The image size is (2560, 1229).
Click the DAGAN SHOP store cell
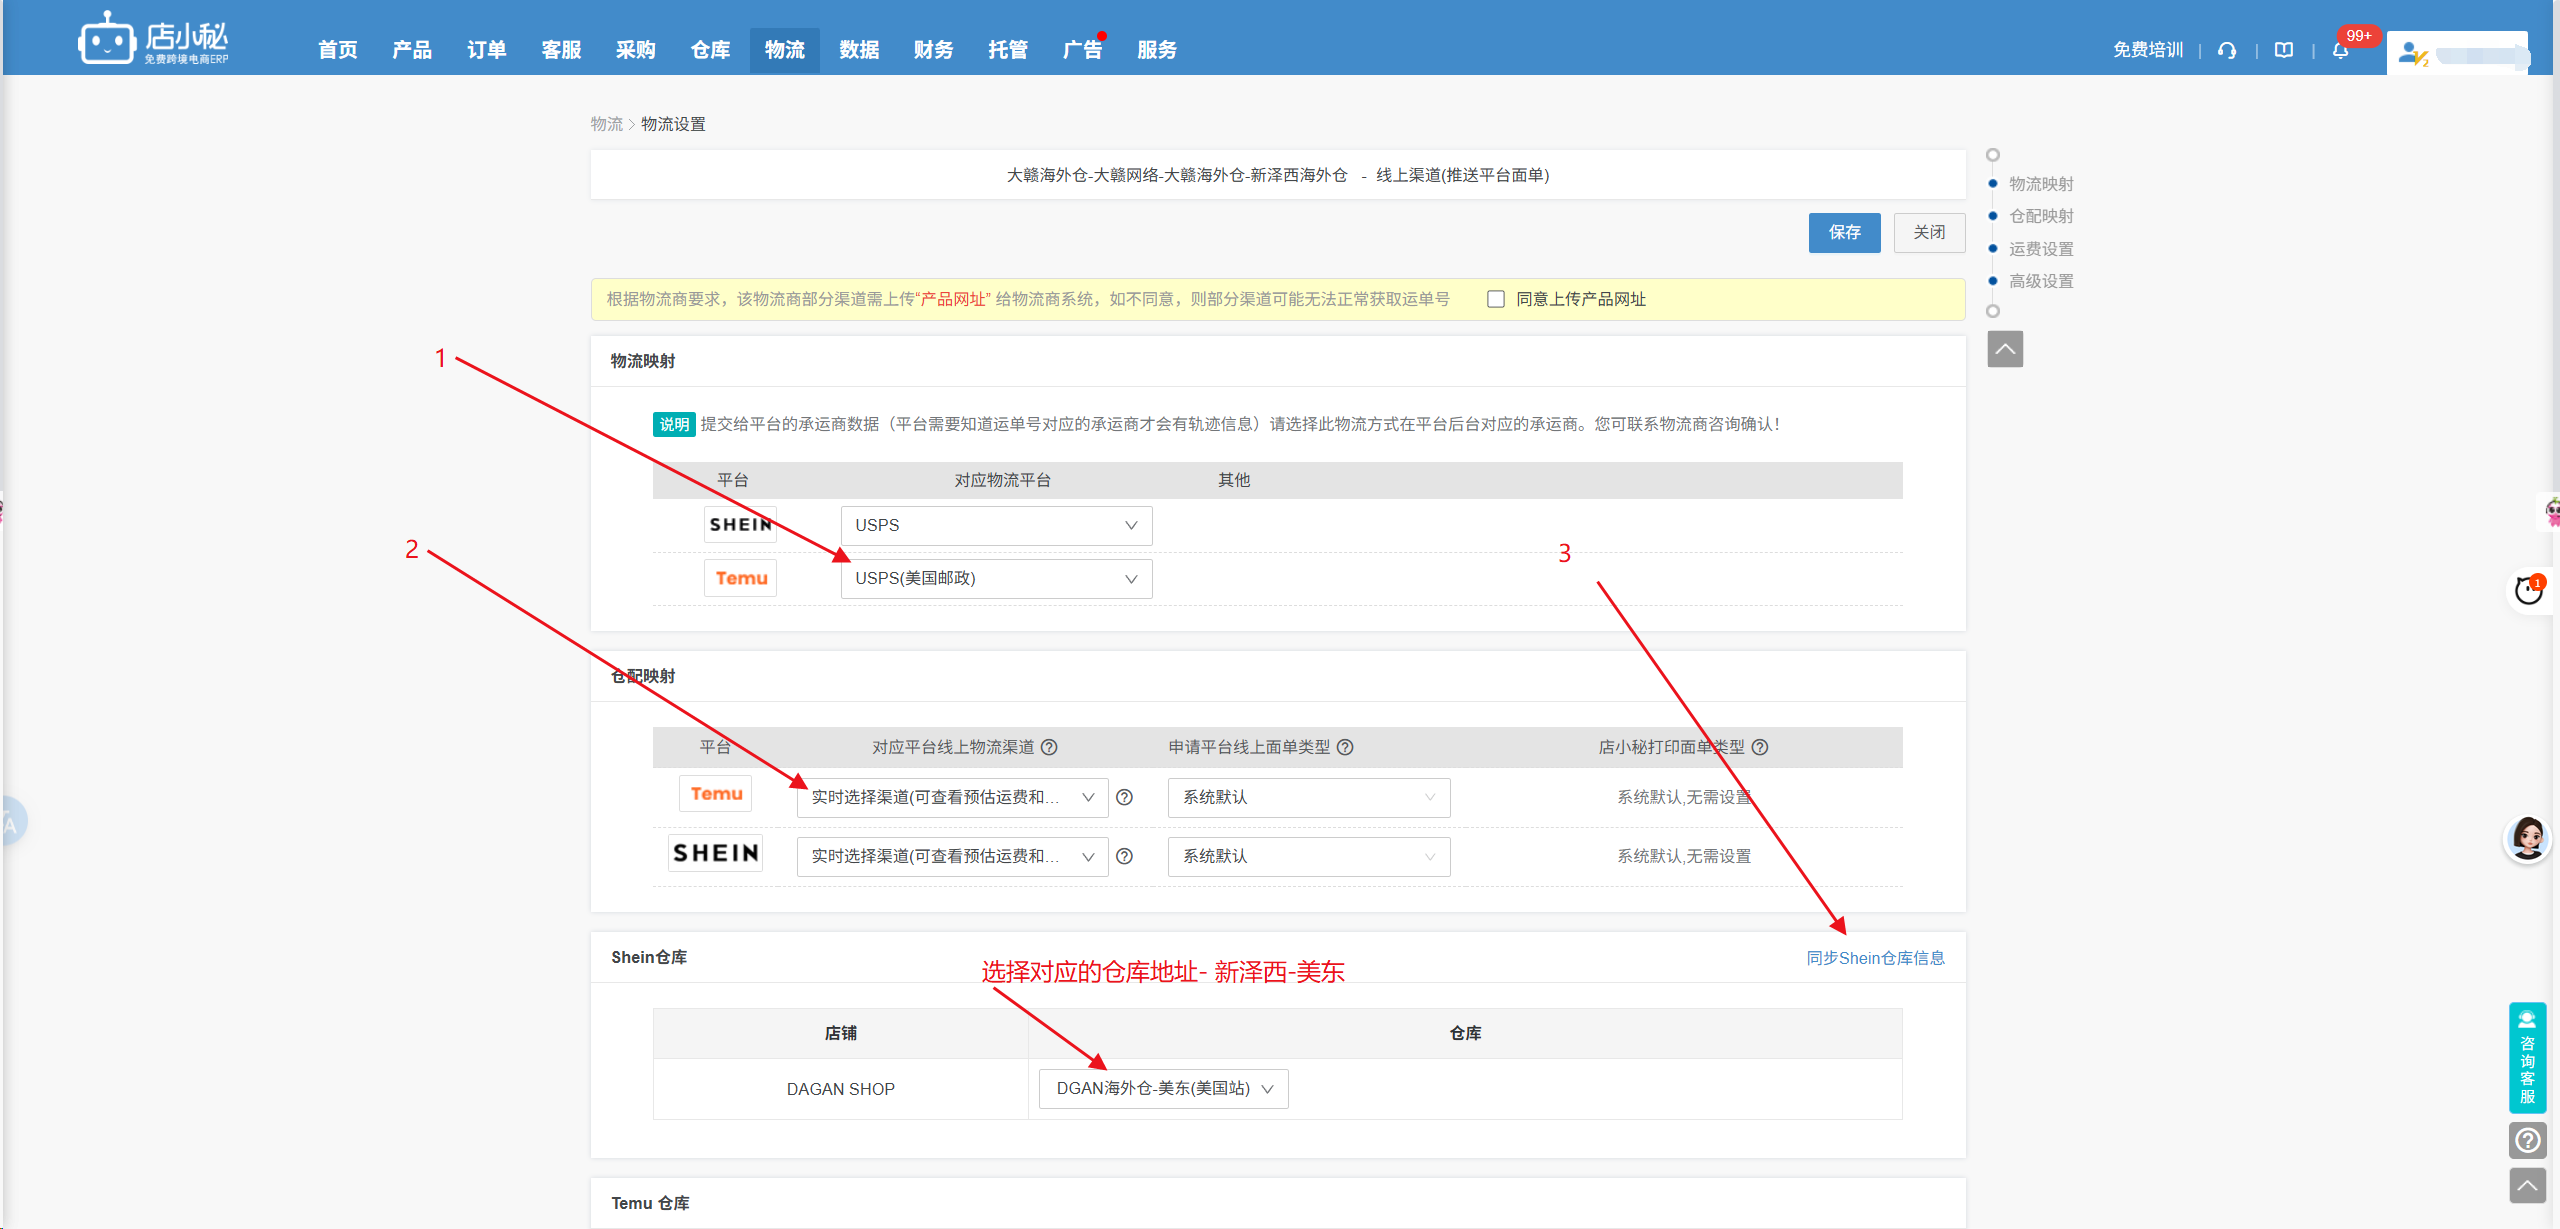(x=841, y=1089)
